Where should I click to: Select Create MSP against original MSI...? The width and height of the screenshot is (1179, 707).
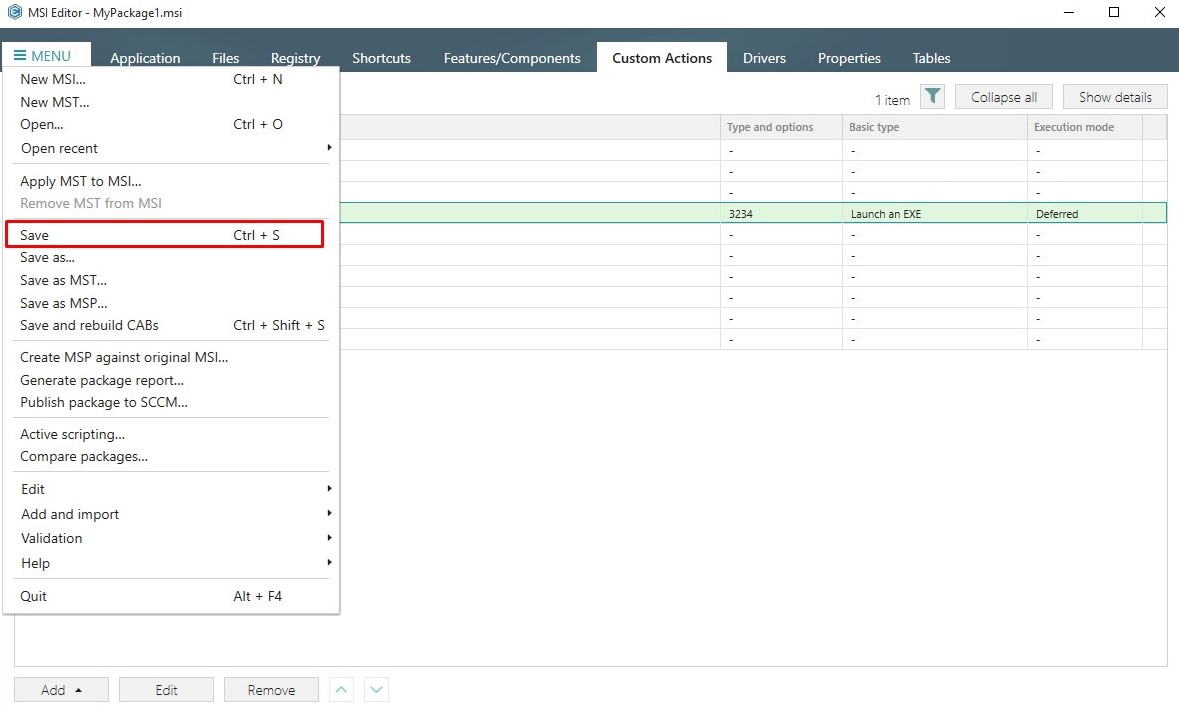point(171,357)
